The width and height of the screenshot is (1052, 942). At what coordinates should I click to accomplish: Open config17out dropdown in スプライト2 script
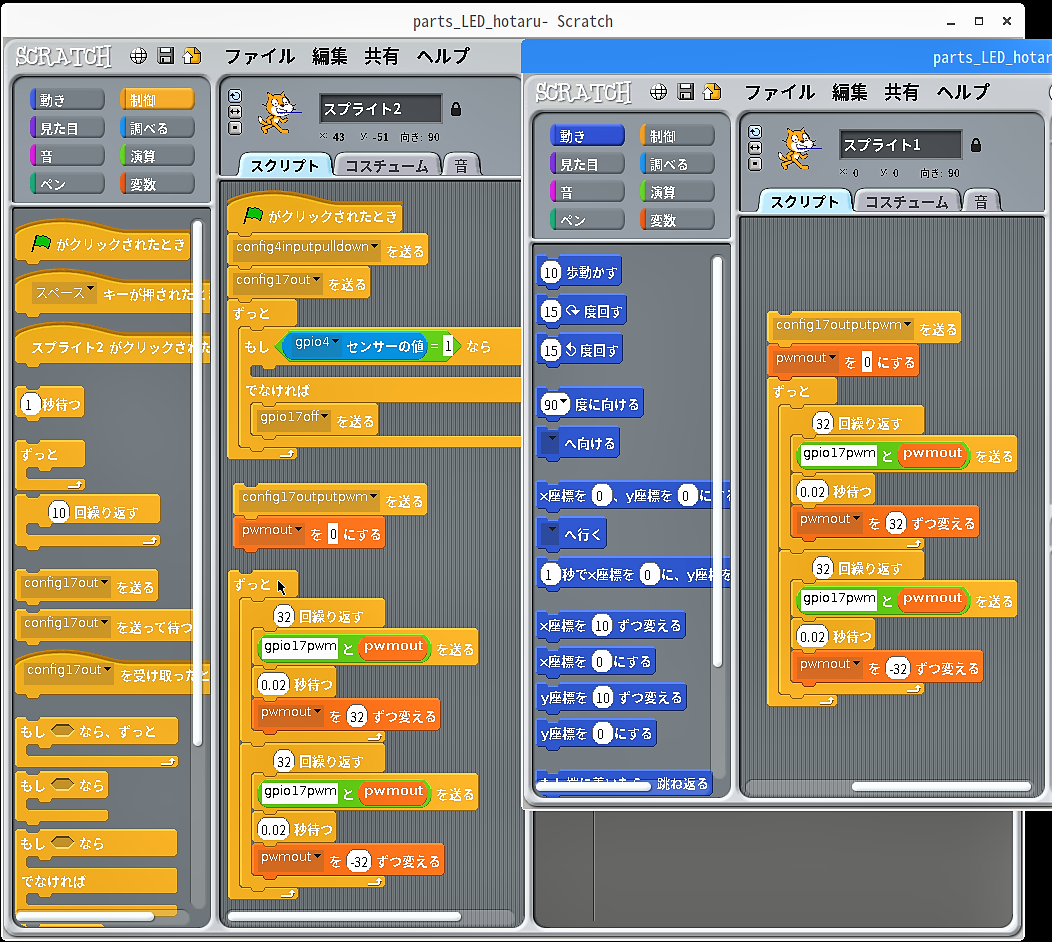[317, 279]
